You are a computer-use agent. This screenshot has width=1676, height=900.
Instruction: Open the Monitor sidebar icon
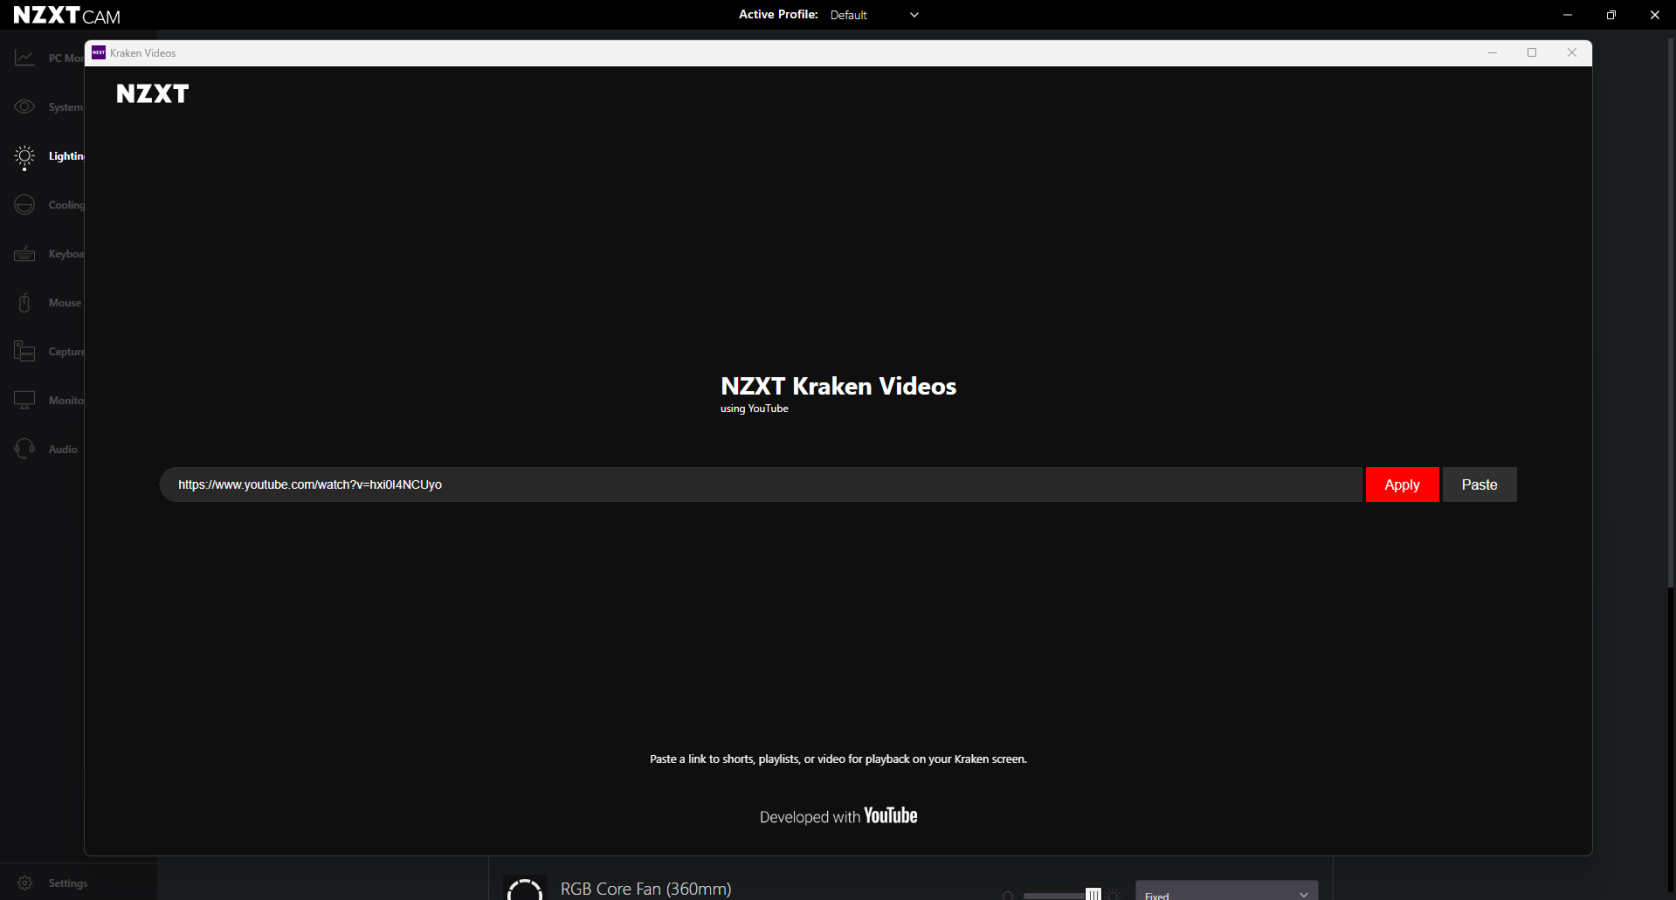pyautogui.click(x=25, y=400)
